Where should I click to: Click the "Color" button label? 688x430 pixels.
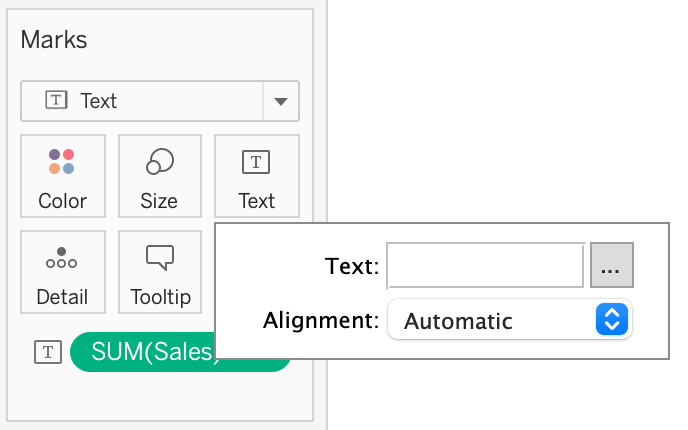point(62,200)
